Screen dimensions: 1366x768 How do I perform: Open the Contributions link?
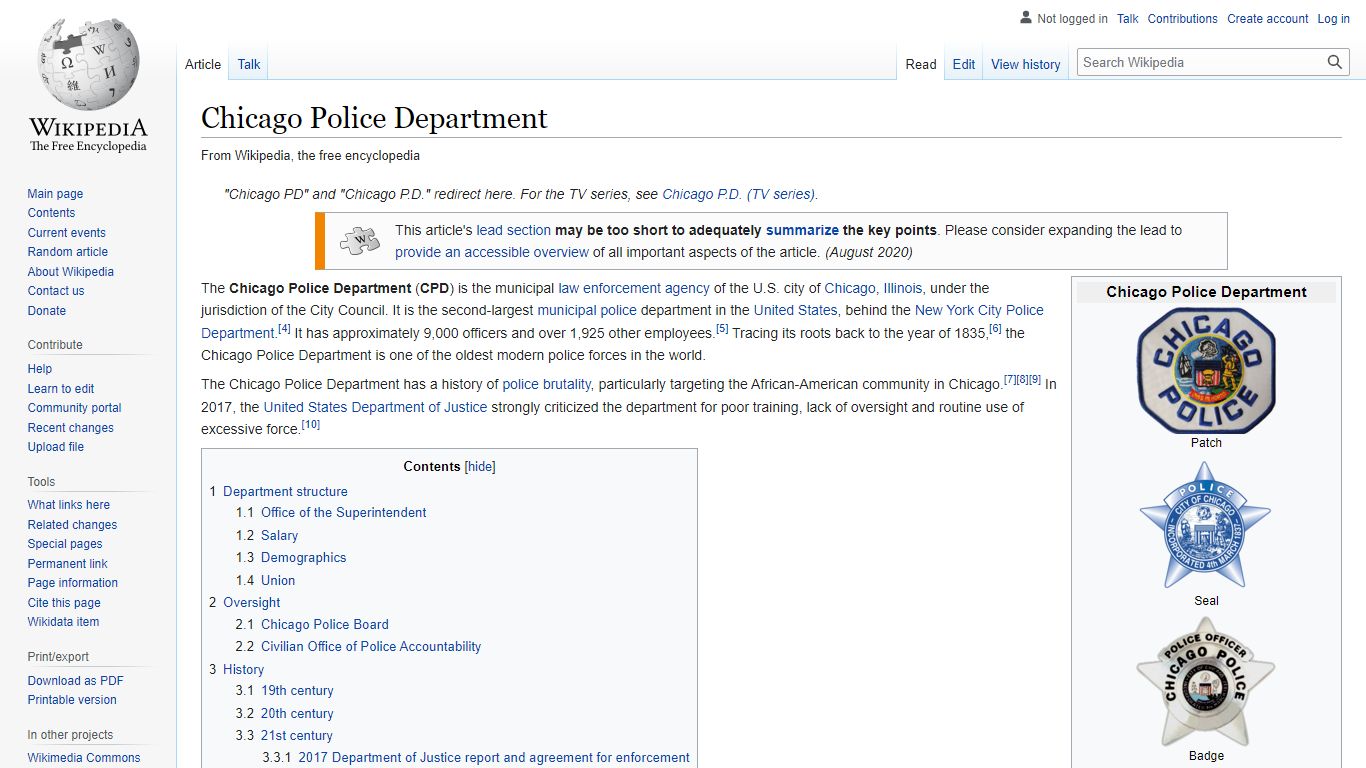click(1183, 19)
